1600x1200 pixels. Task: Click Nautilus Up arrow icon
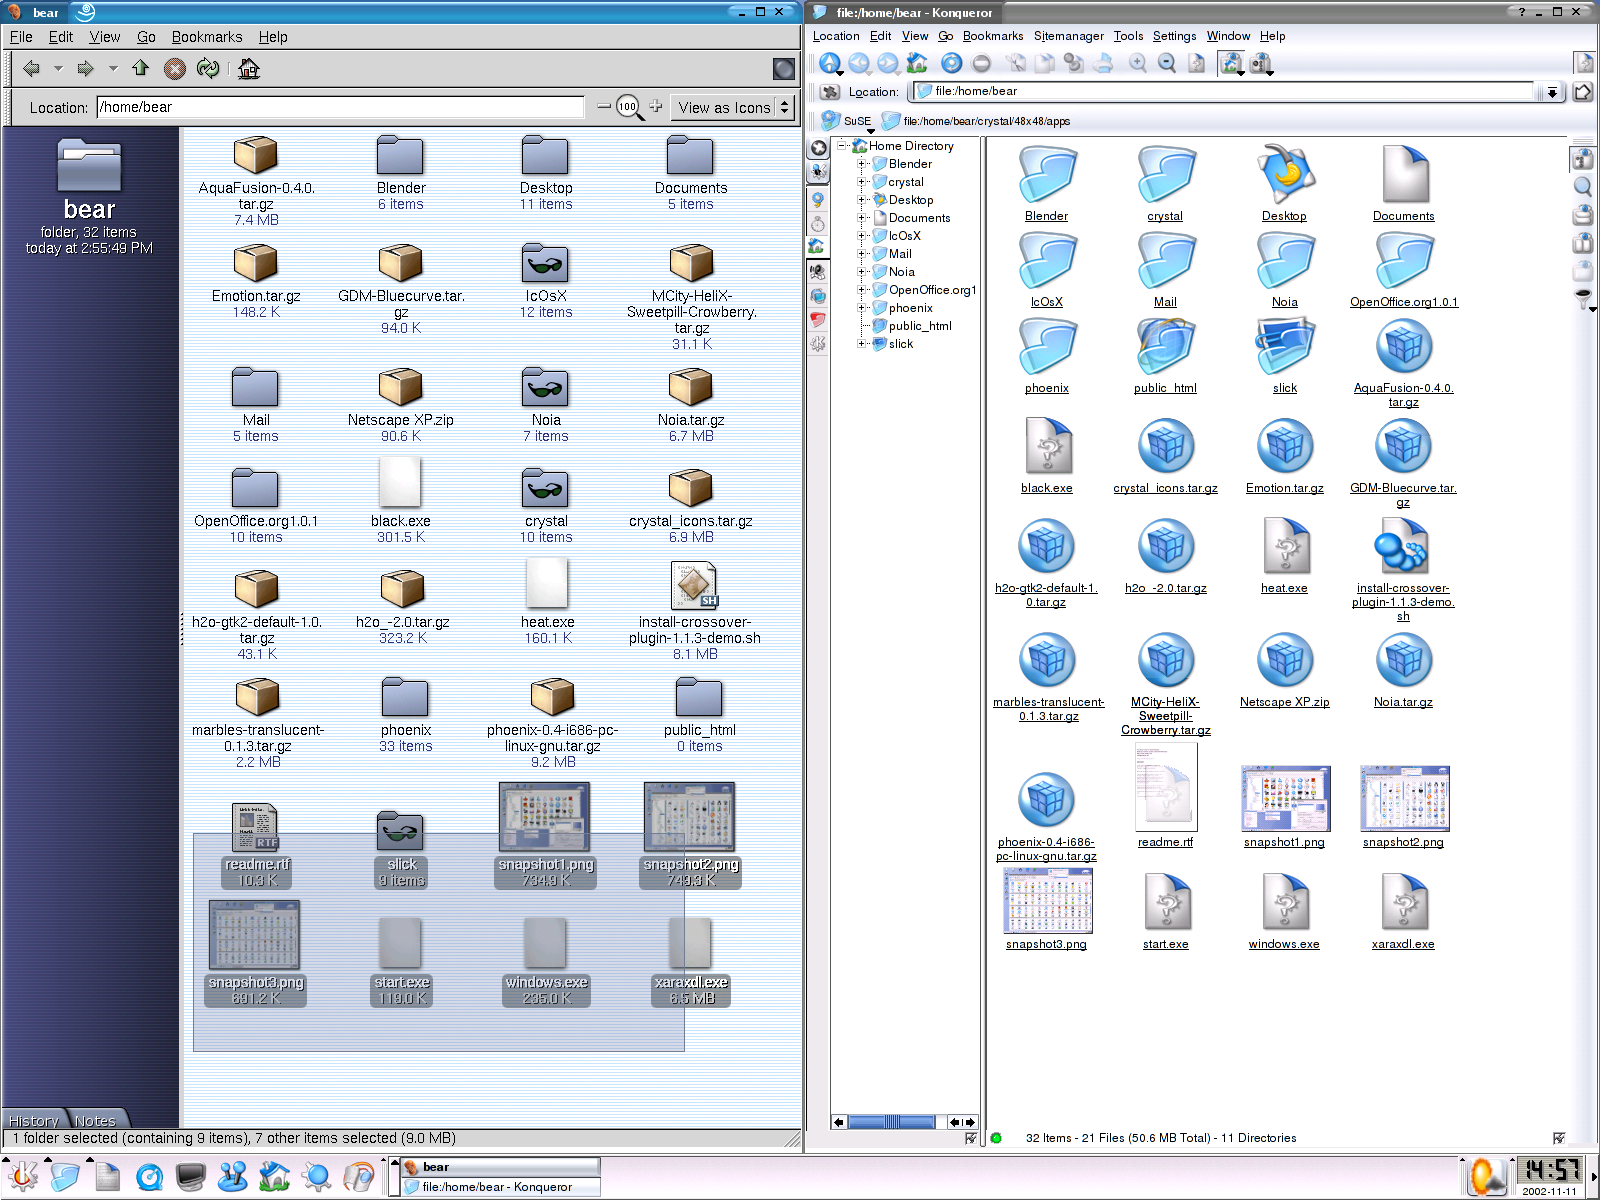click(x=140, y=68)
